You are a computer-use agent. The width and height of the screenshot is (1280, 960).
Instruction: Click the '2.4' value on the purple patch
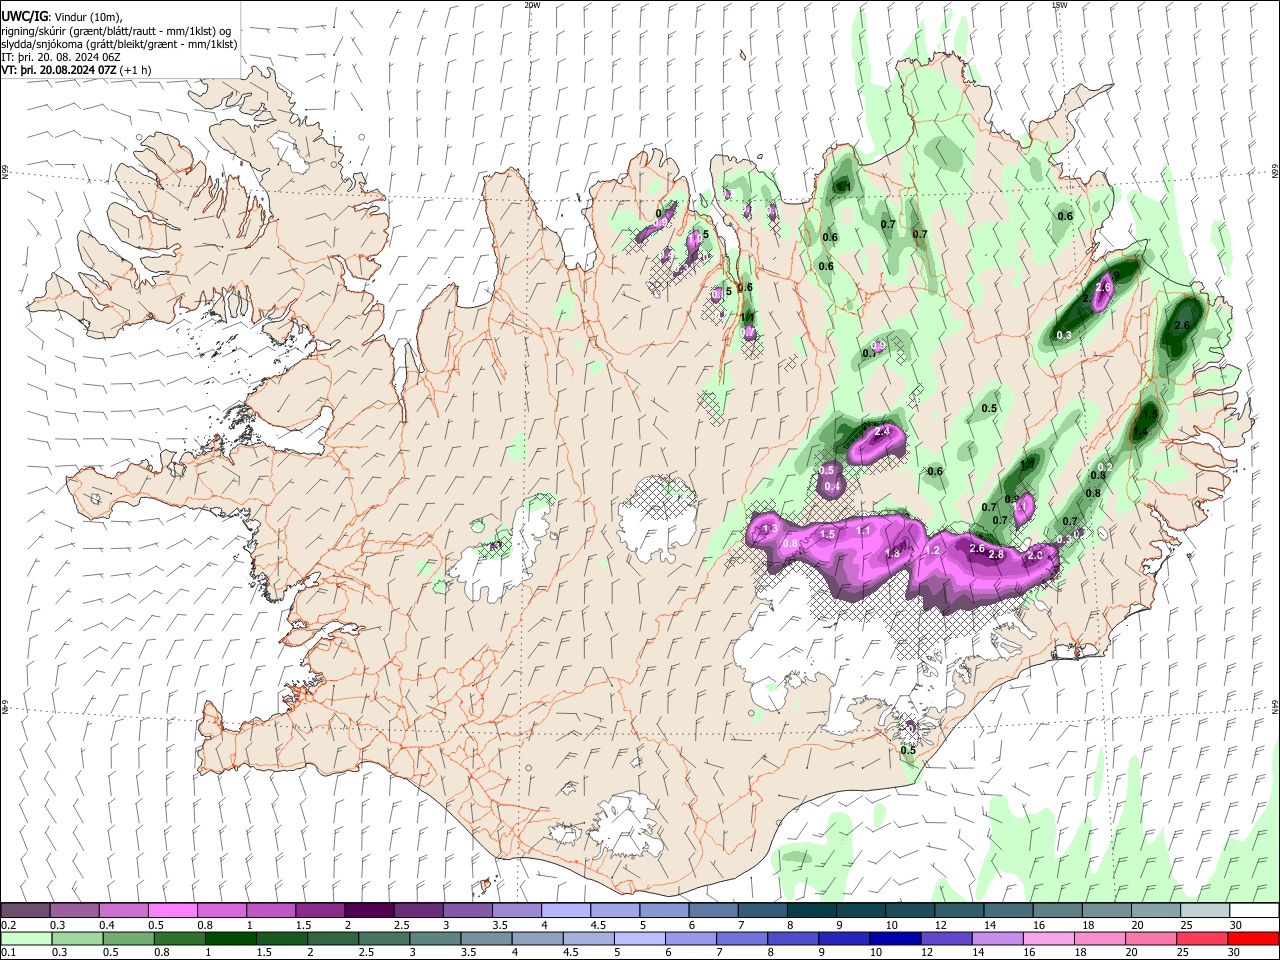[x=883, y=431]
